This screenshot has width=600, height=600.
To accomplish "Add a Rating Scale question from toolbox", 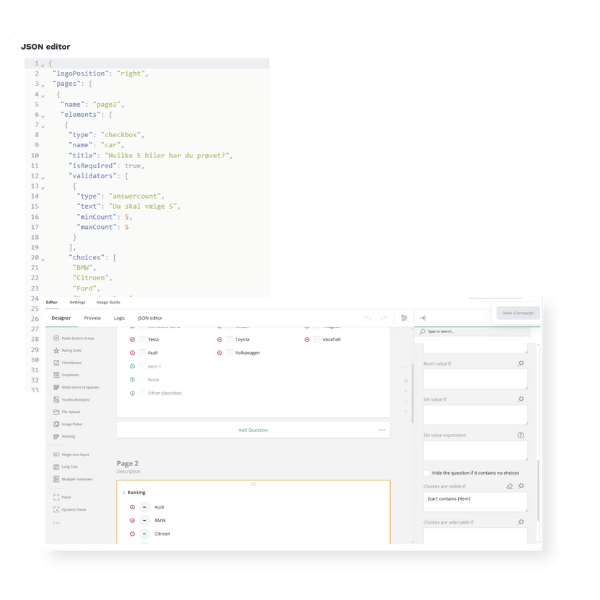I will pyautogui.click(x=67, y=351).
